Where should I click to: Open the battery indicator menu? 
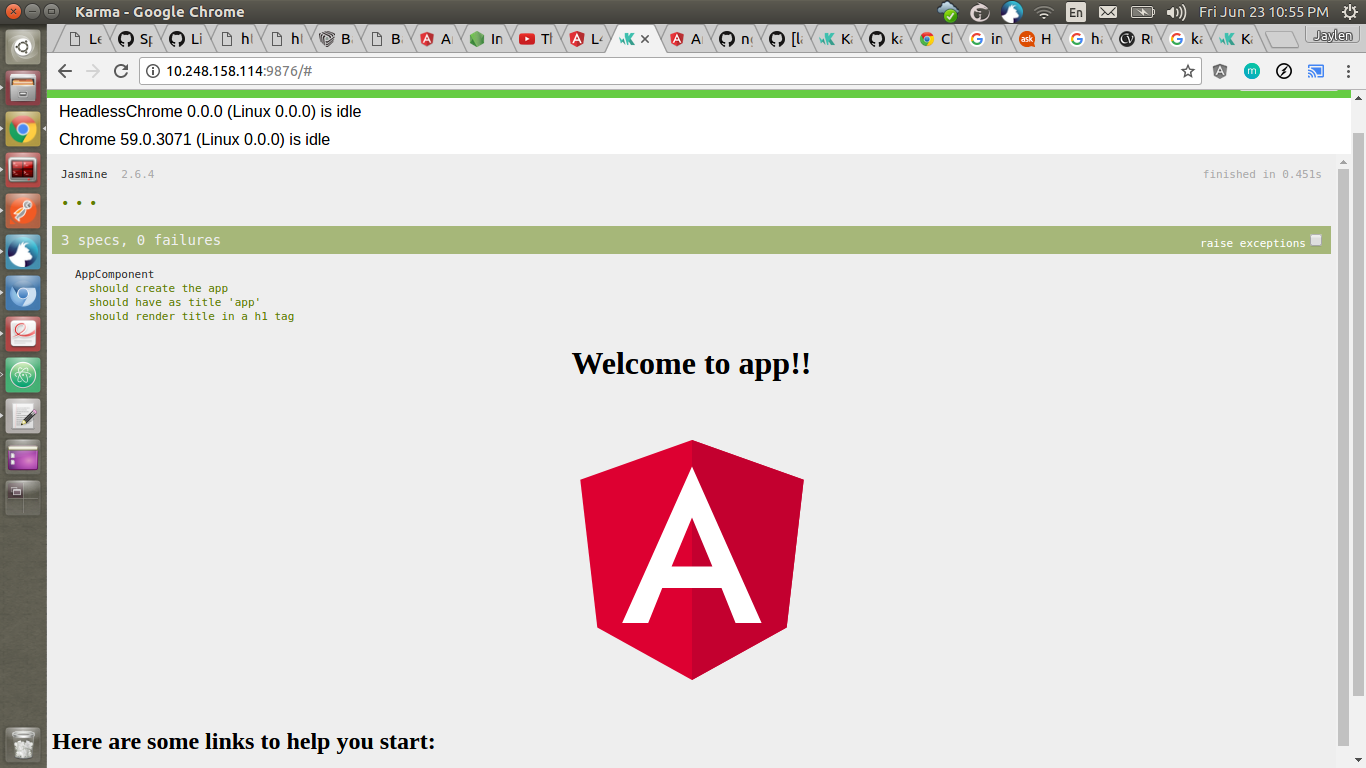pos(1142,12)
